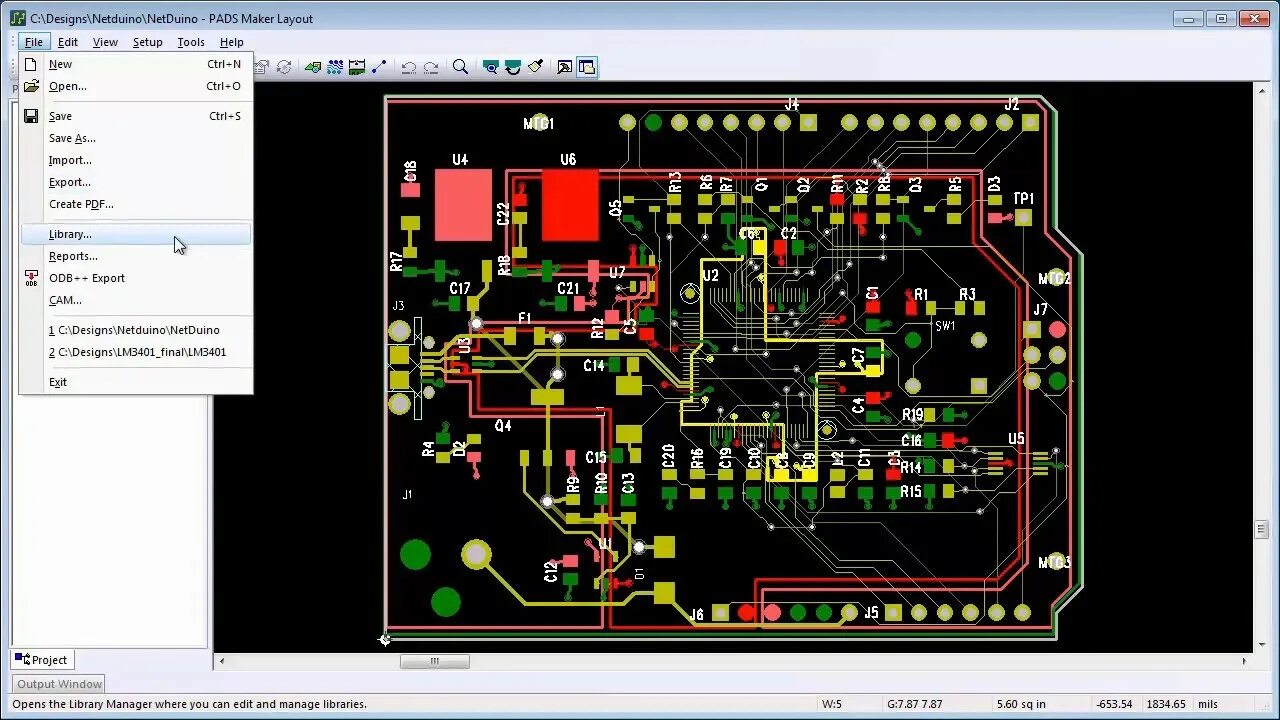Choose Open... from the File menu

(x=135, y=86)
